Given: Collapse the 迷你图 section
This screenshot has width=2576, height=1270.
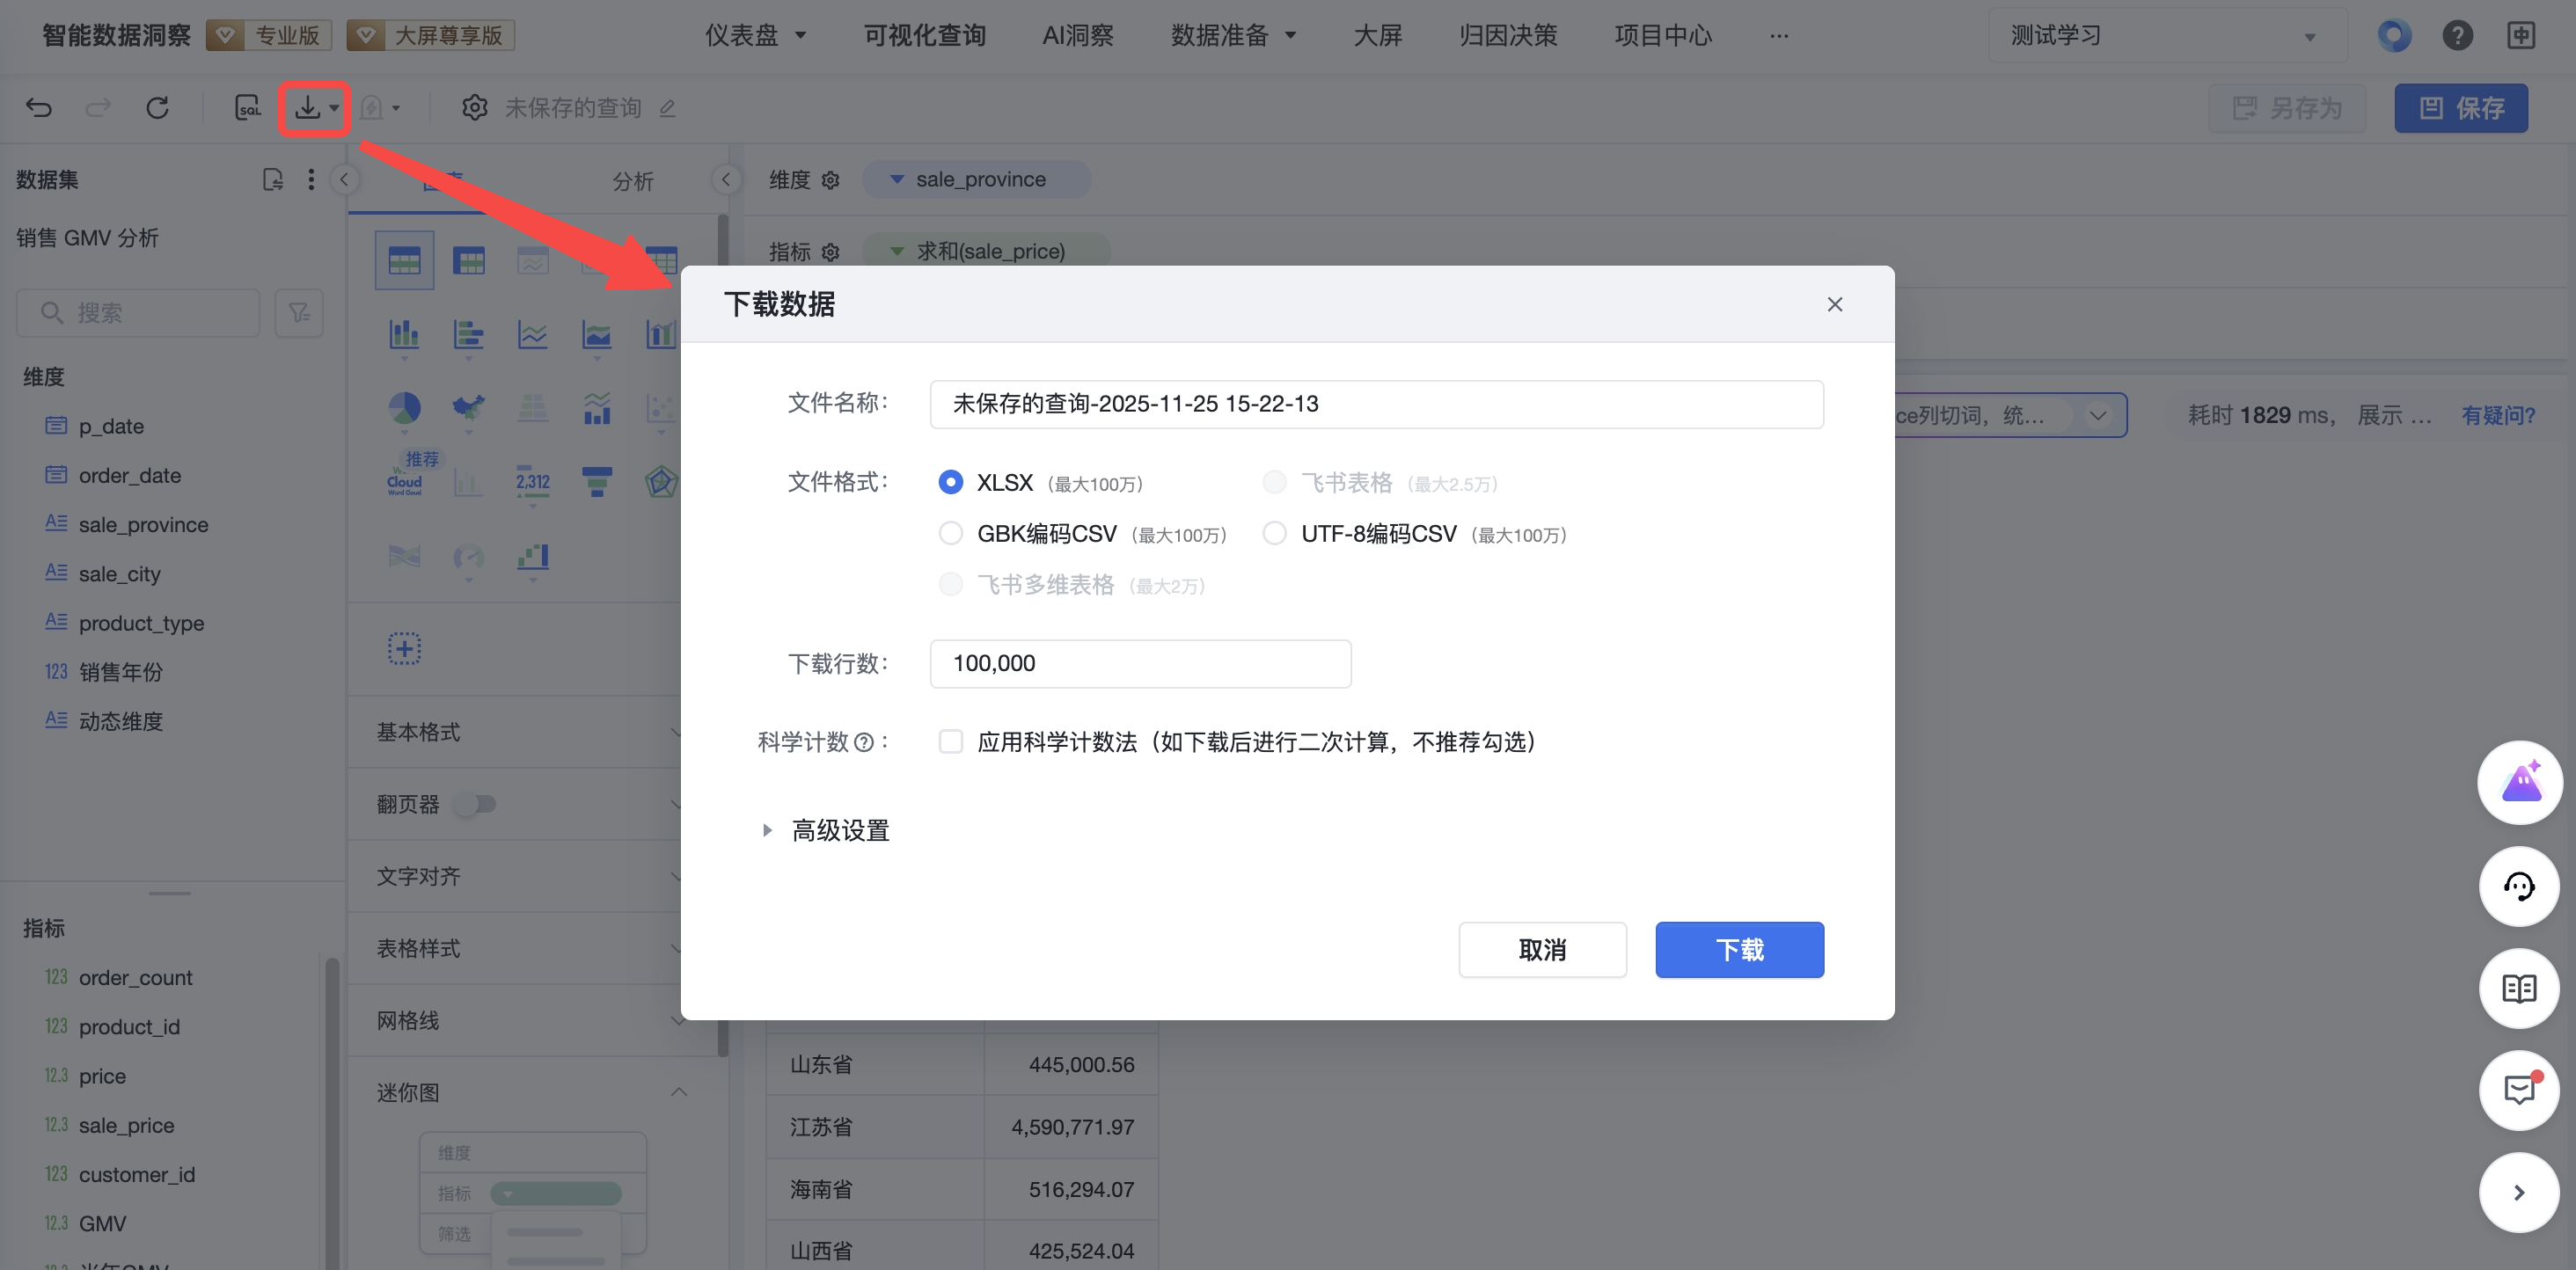Looking at the screenshot, I should [678, 1092].
